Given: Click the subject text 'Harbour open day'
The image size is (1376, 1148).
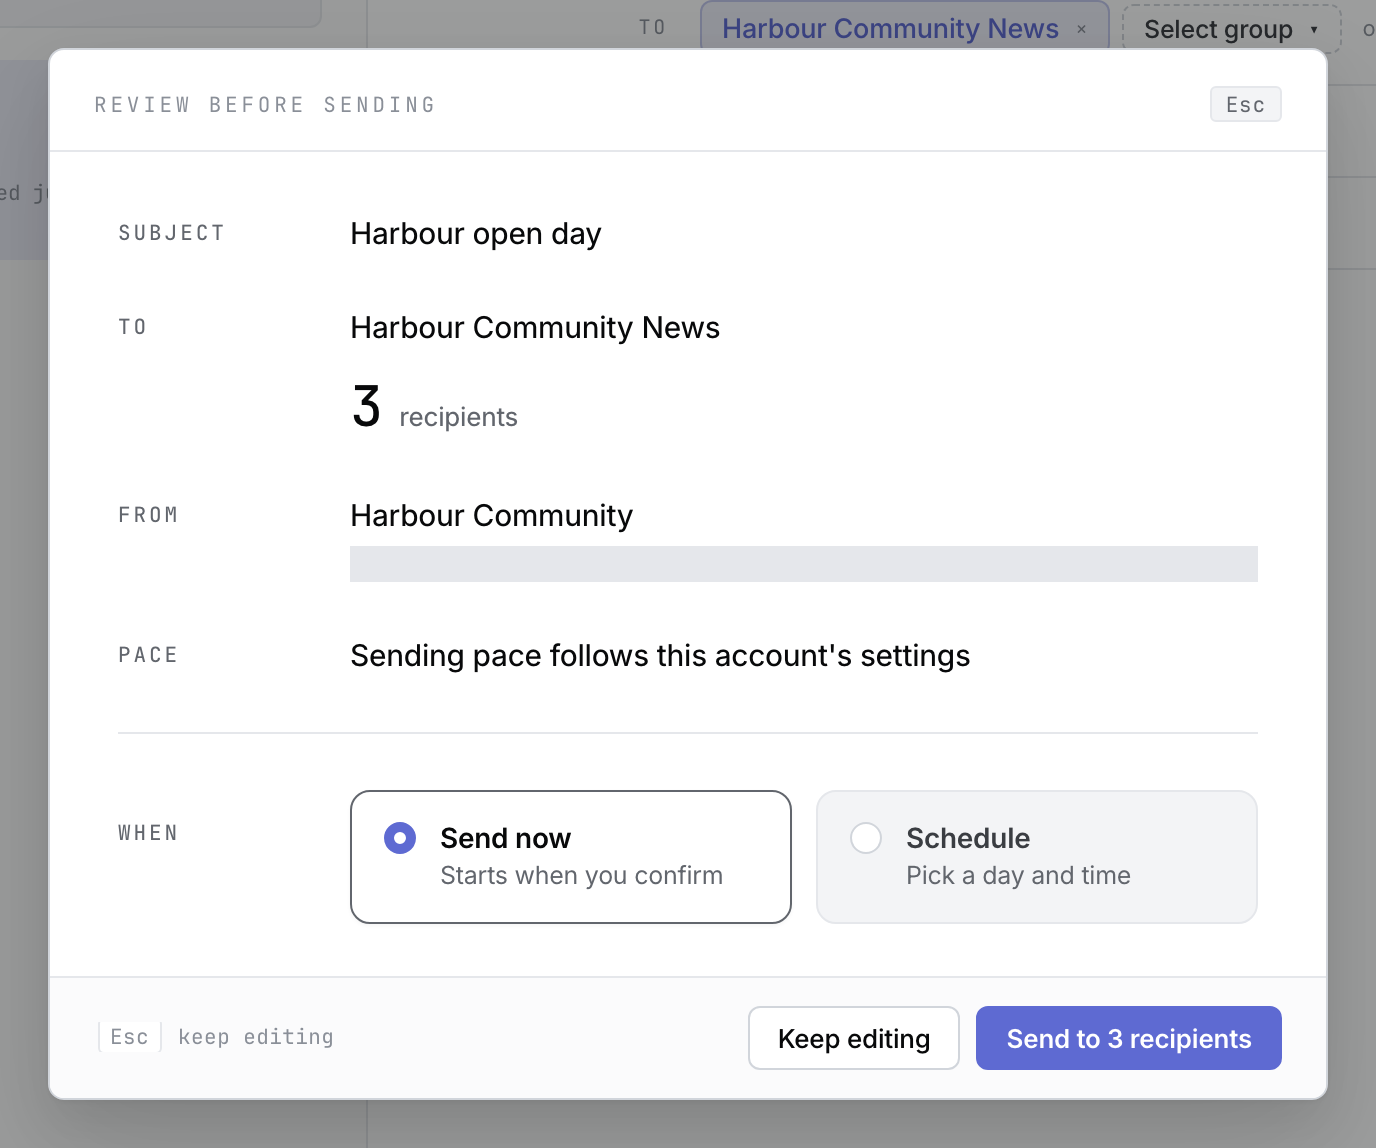Looking at the screenshot, I should [x=476, y=234].
